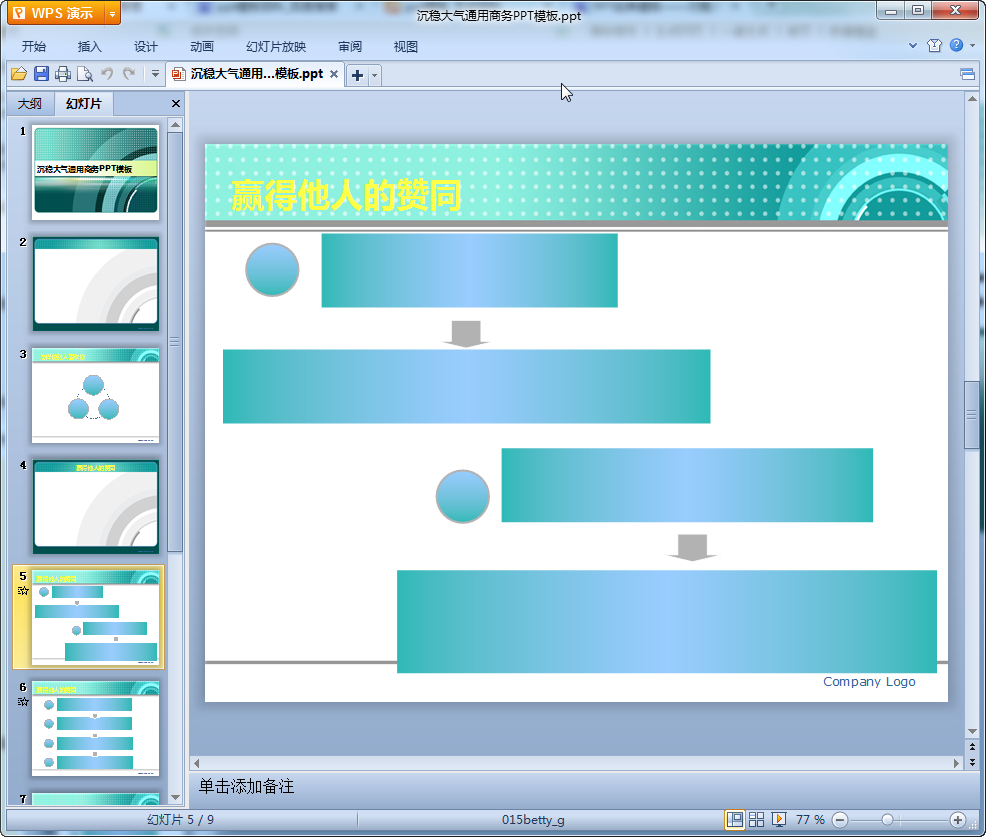Open the 视图 ribbon tab
This screenshot has width=986, height=837.
[x=406, y=47]
